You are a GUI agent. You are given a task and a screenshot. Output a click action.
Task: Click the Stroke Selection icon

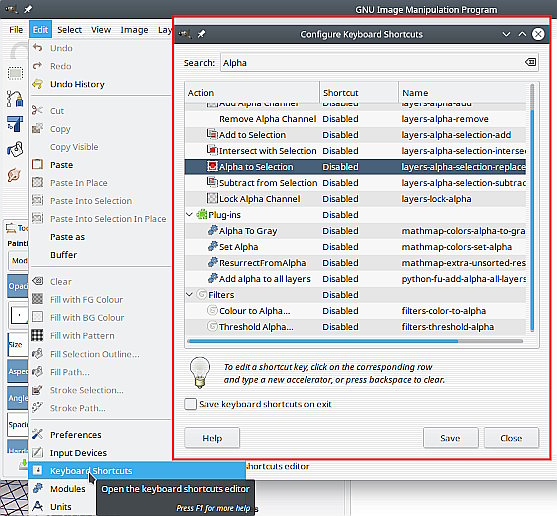point(37,390)
